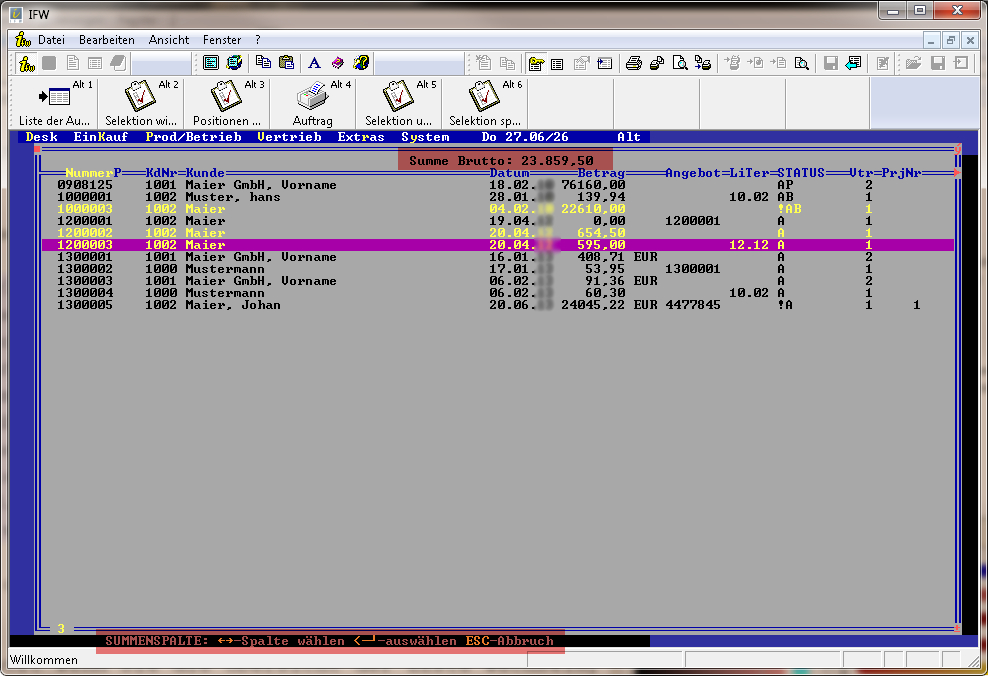The height and width of the screenshot is (676, 988).
Task: Open the Fenster menu
Action: pos(222,40)
